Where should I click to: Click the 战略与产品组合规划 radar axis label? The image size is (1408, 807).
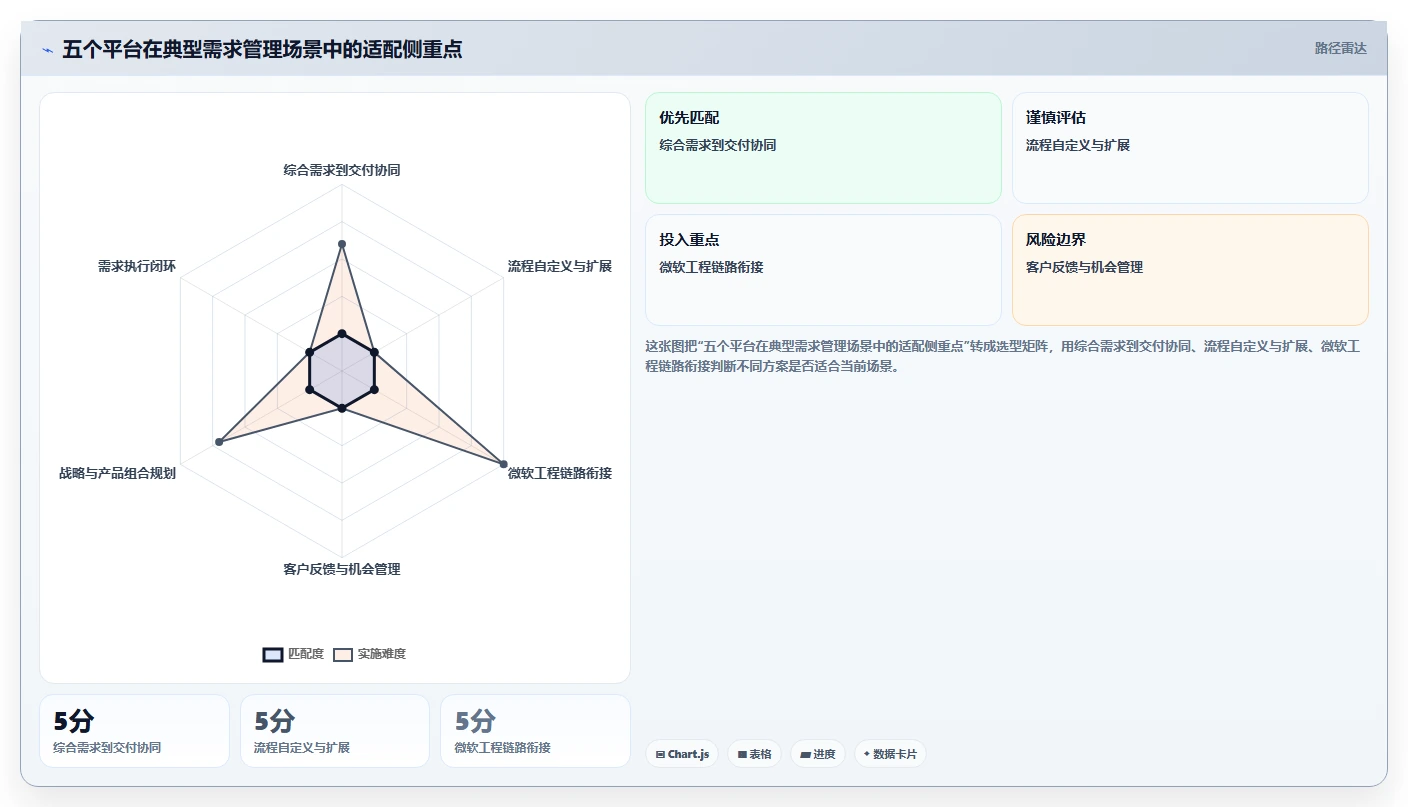click(117, 473)
